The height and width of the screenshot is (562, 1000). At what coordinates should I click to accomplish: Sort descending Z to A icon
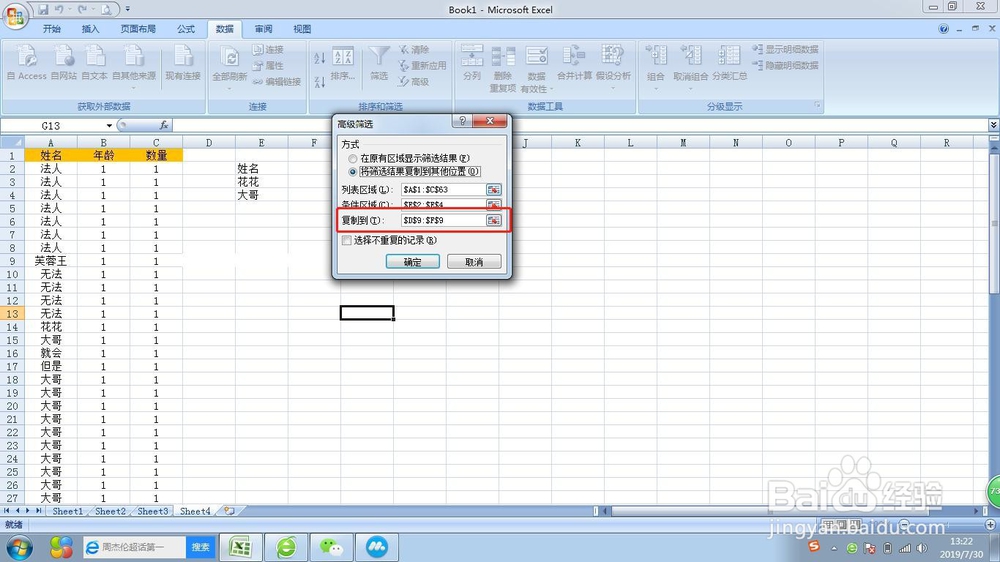(x=320, y=82)
